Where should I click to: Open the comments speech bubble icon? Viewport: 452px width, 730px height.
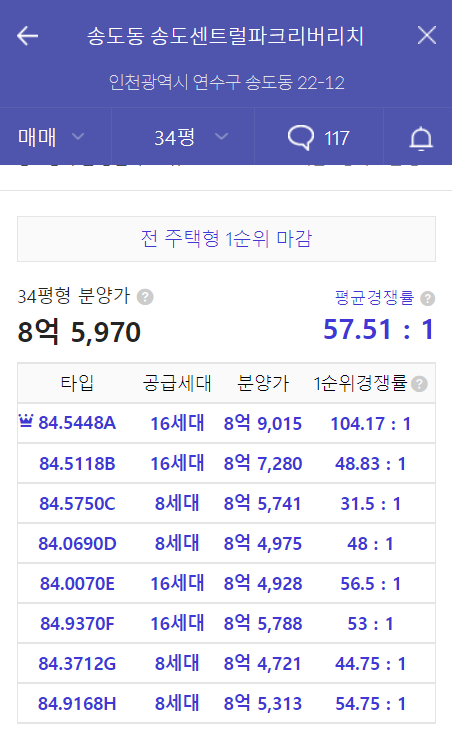tap(301, 138)
